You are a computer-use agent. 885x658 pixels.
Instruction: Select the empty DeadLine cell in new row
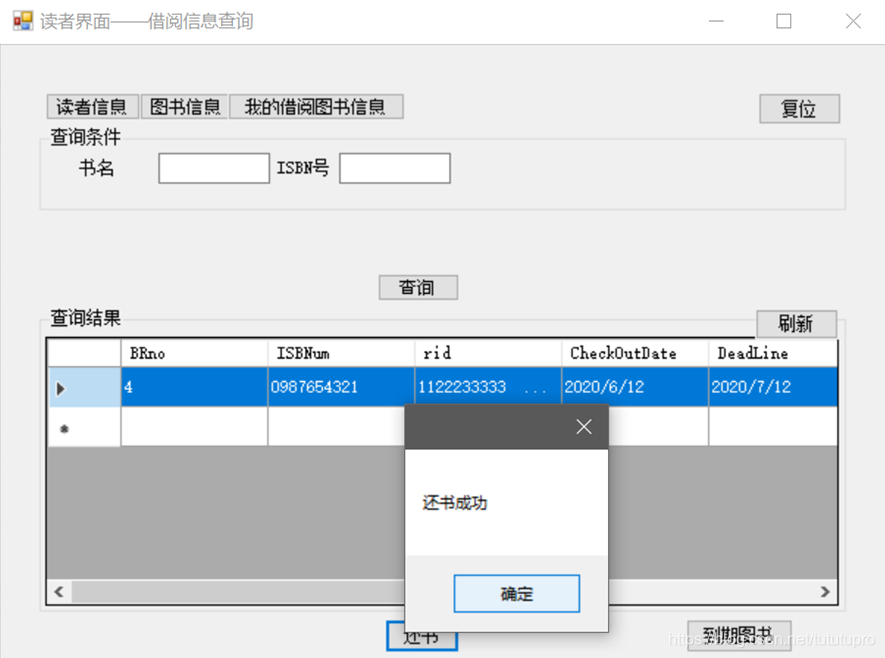[x=772, y=427]
